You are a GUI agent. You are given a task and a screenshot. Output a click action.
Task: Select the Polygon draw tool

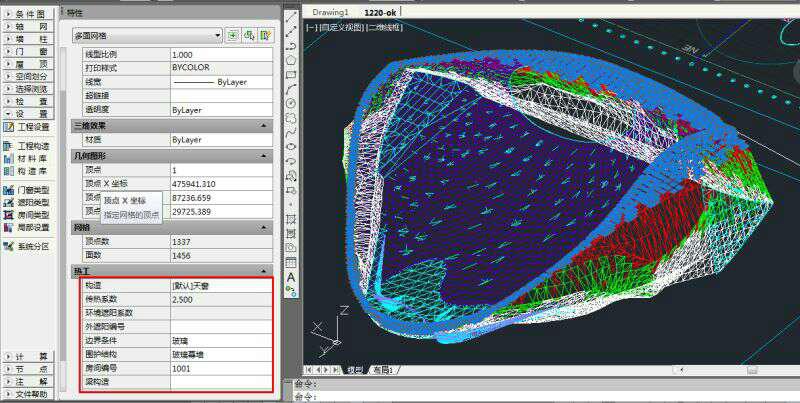click(x=291, y=60)
